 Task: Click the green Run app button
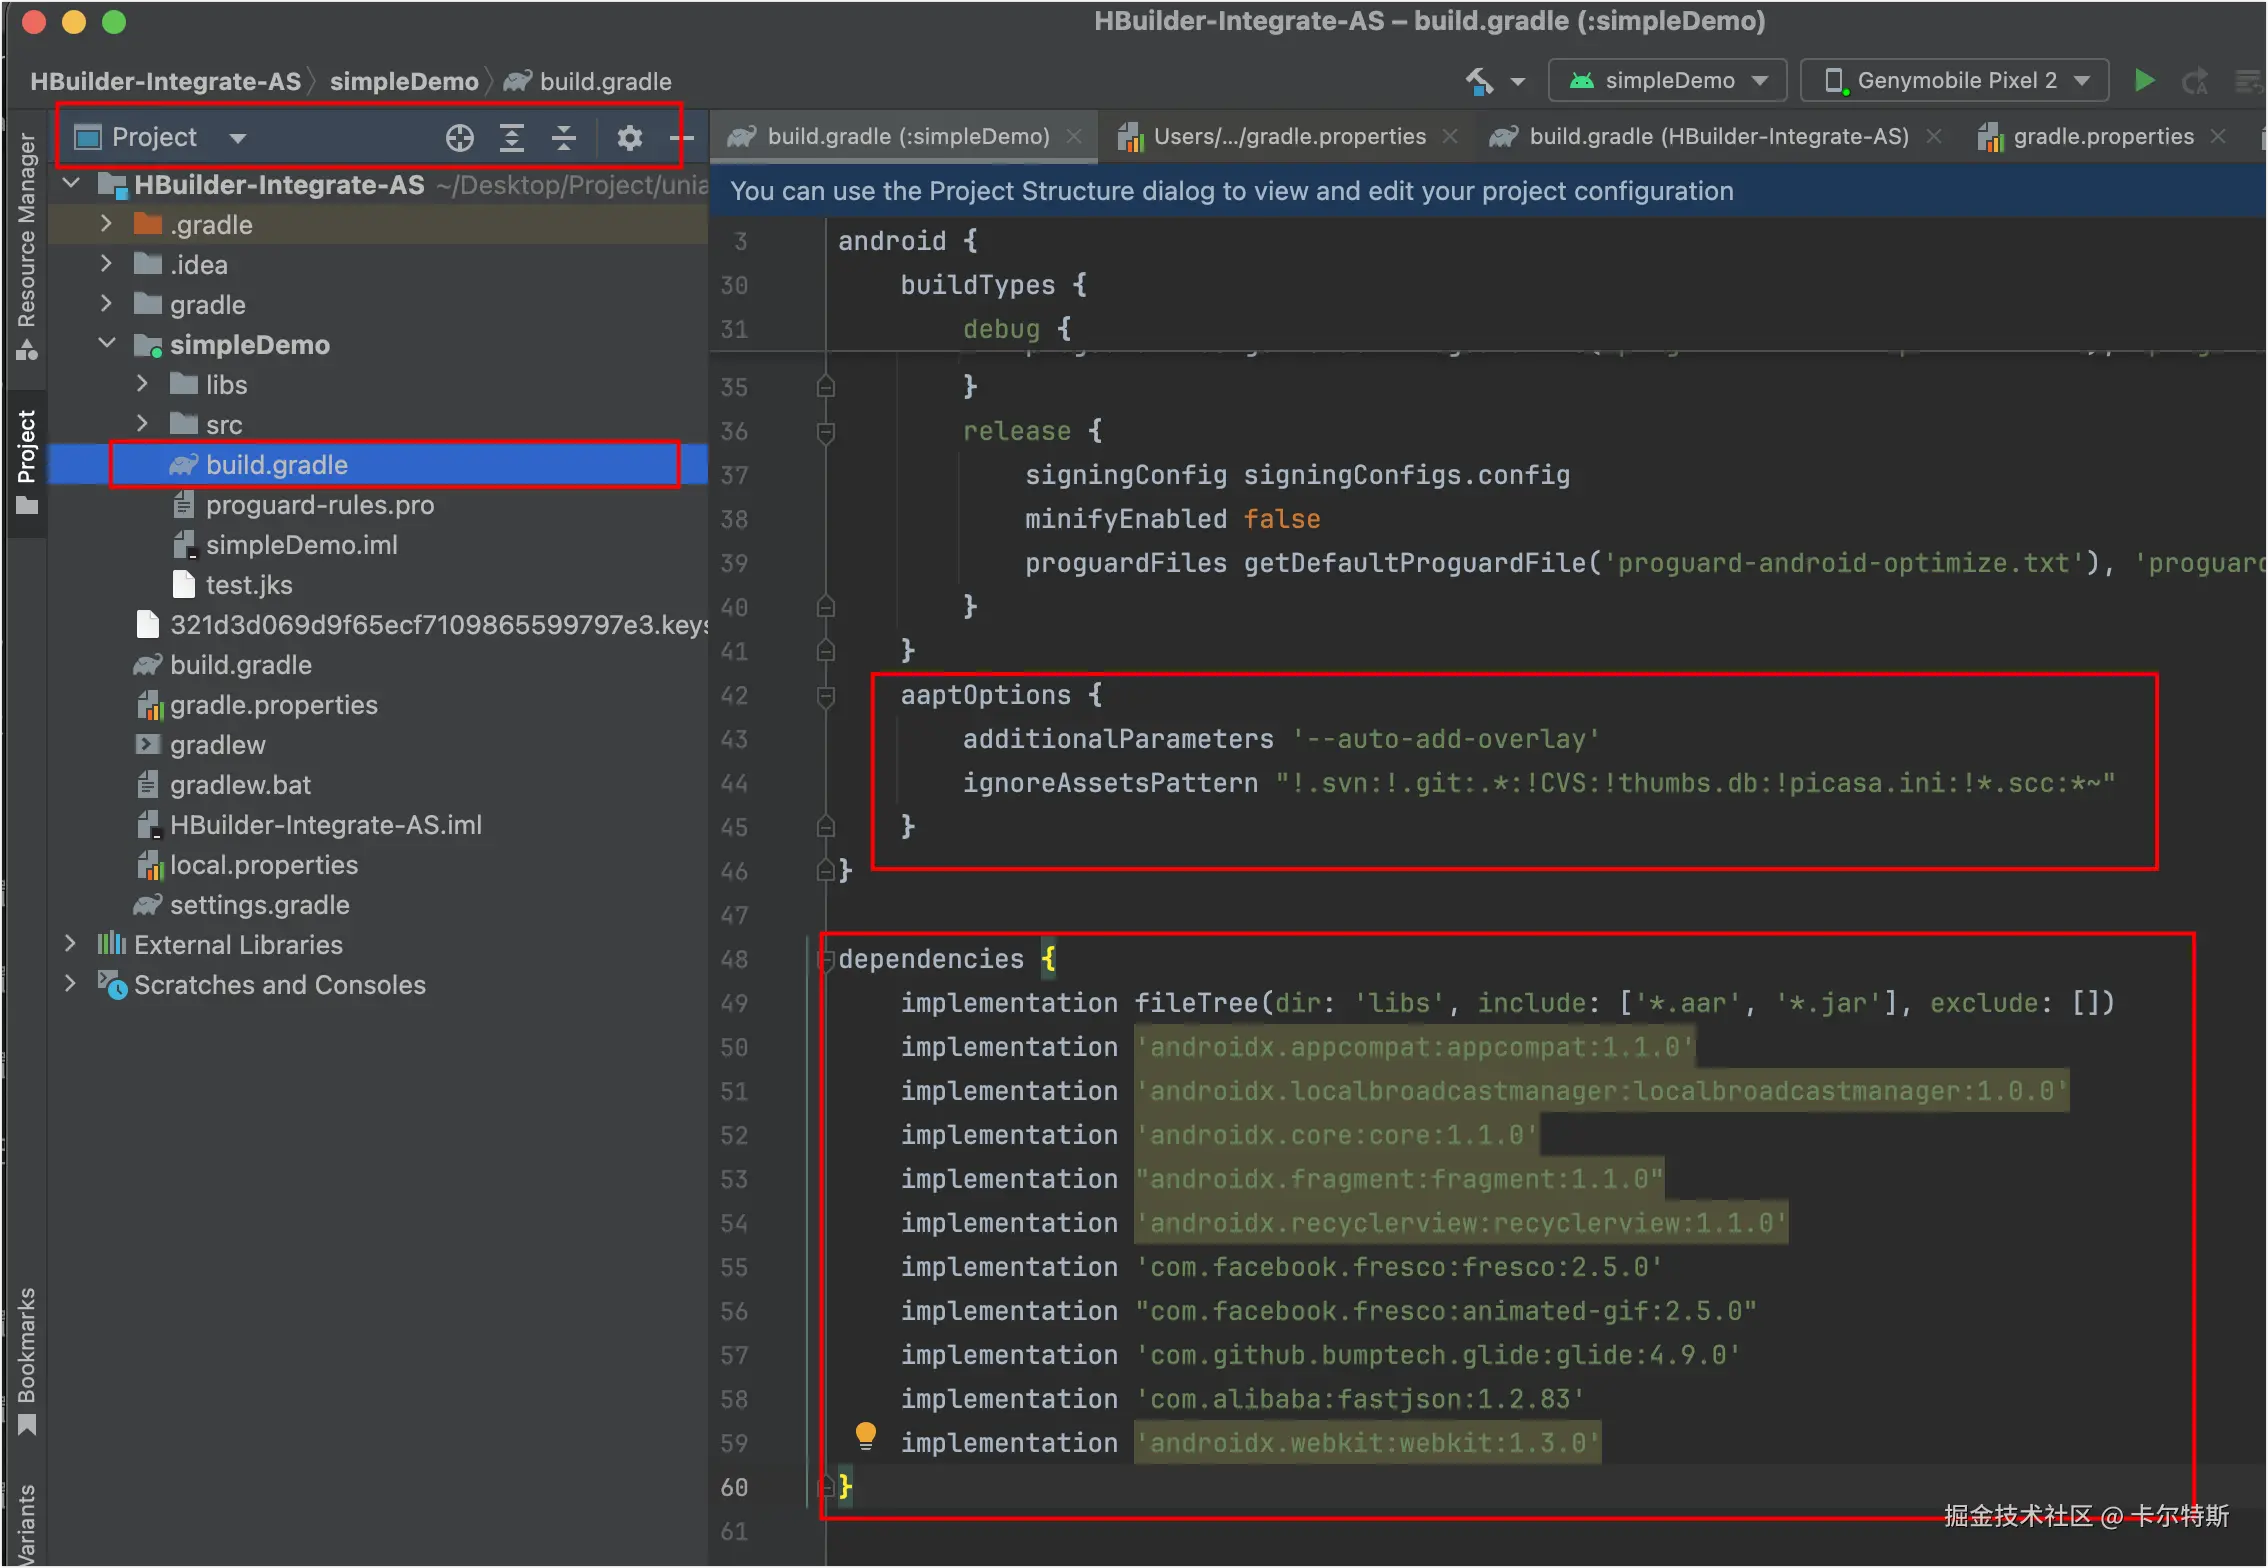2143,81
